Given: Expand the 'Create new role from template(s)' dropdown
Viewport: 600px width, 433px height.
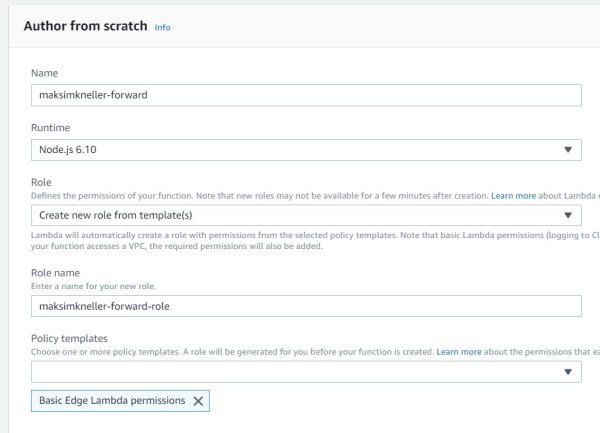Looking at the screenshot, I should pyautogui.click(x=300, y=215).
